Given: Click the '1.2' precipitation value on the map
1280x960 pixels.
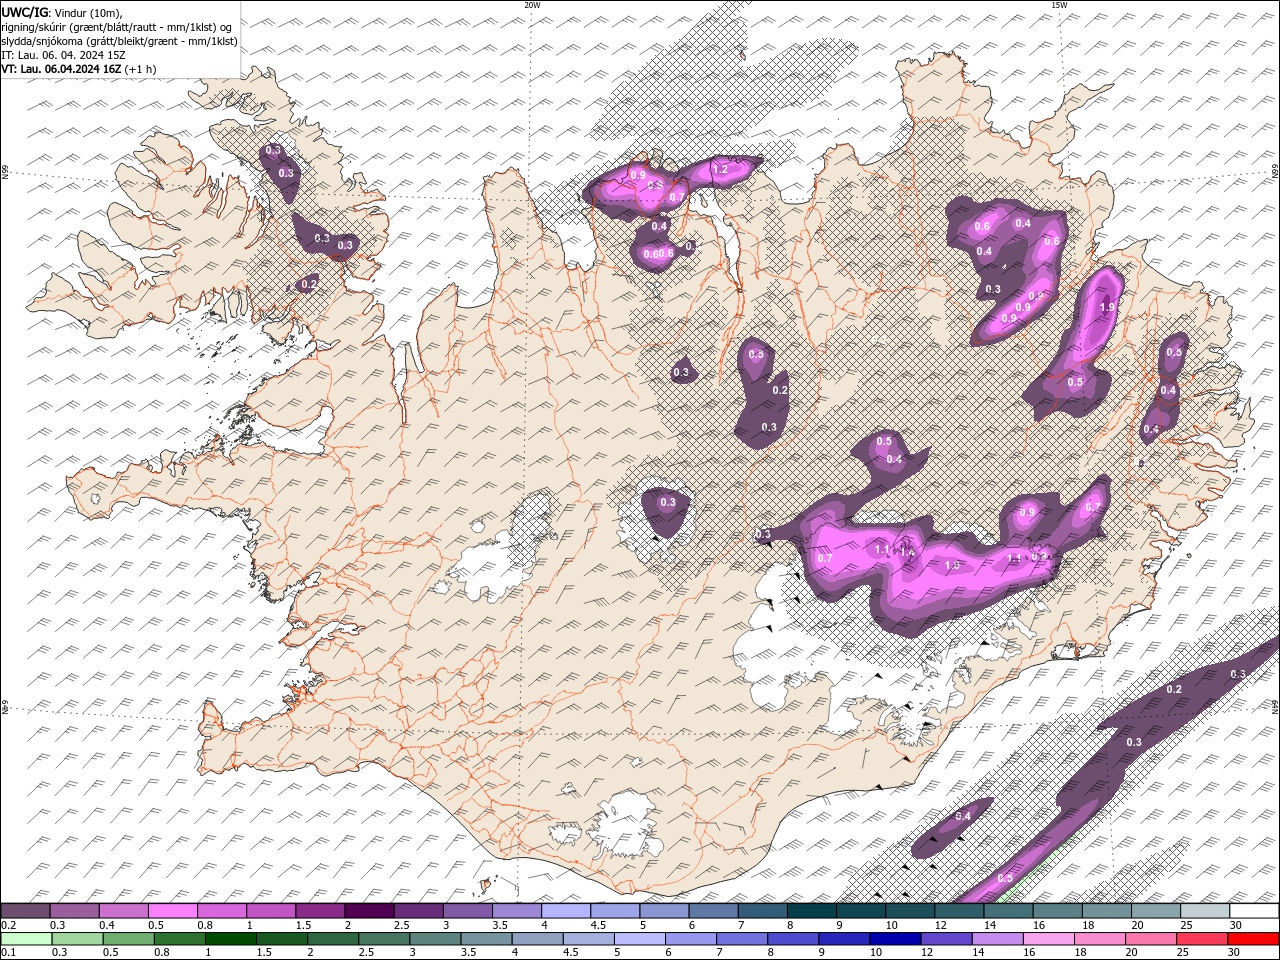Looking at the screenshot, I should (720, 170).
